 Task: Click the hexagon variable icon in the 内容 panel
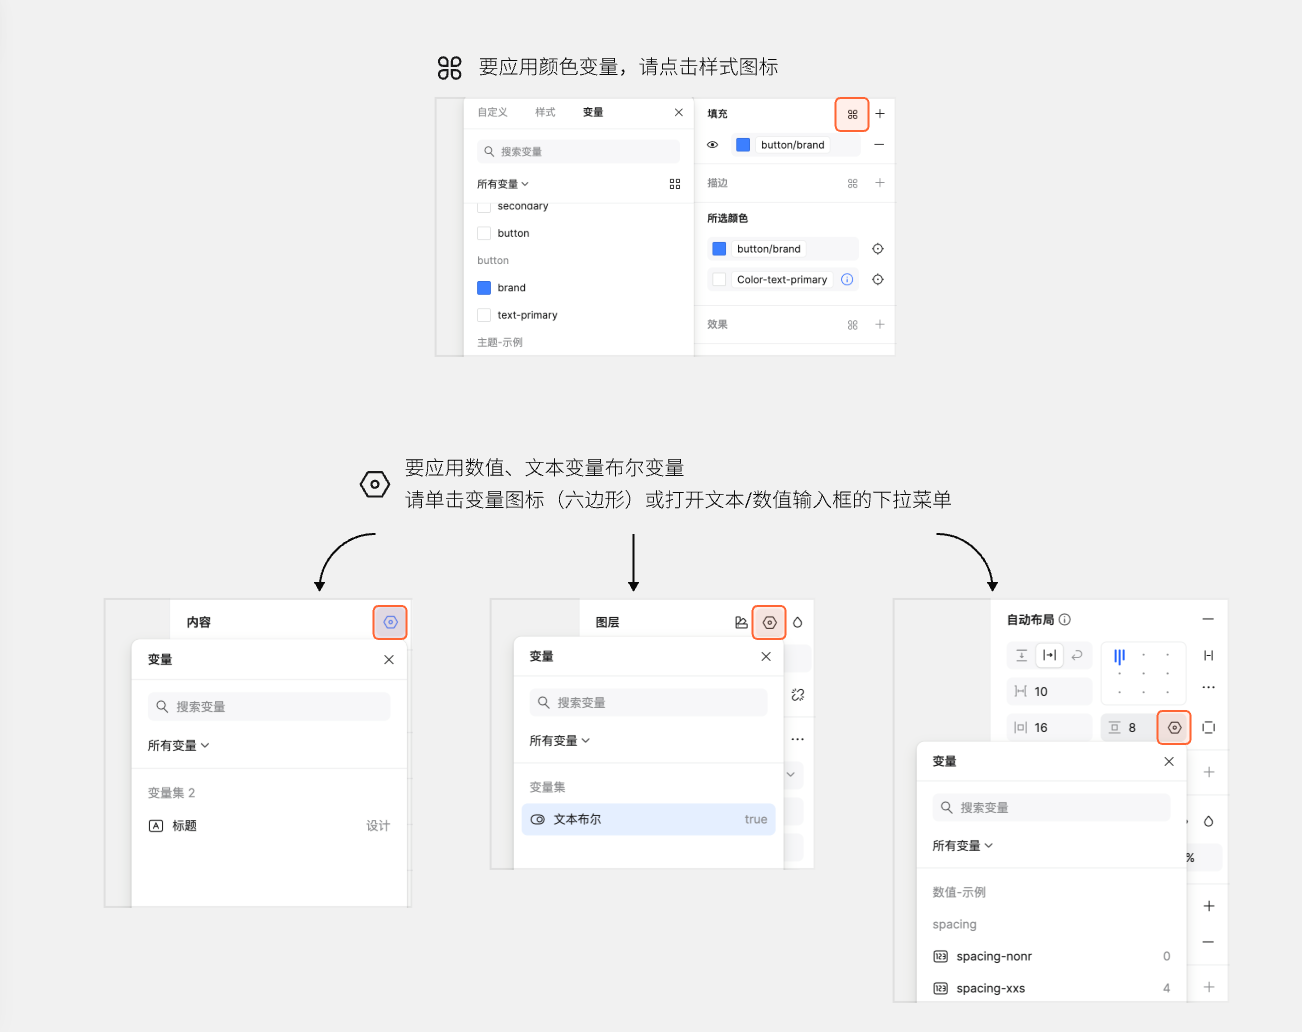390,622
